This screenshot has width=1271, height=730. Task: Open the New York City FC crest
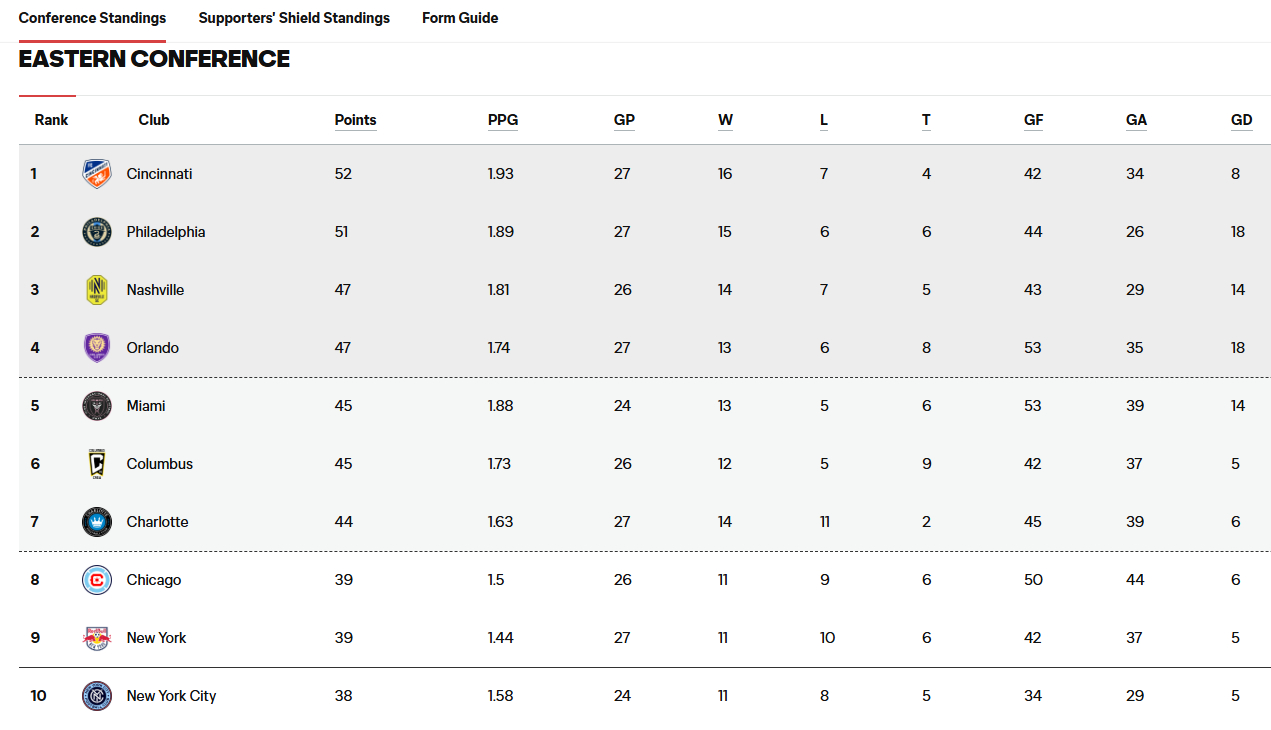(97, 696)
